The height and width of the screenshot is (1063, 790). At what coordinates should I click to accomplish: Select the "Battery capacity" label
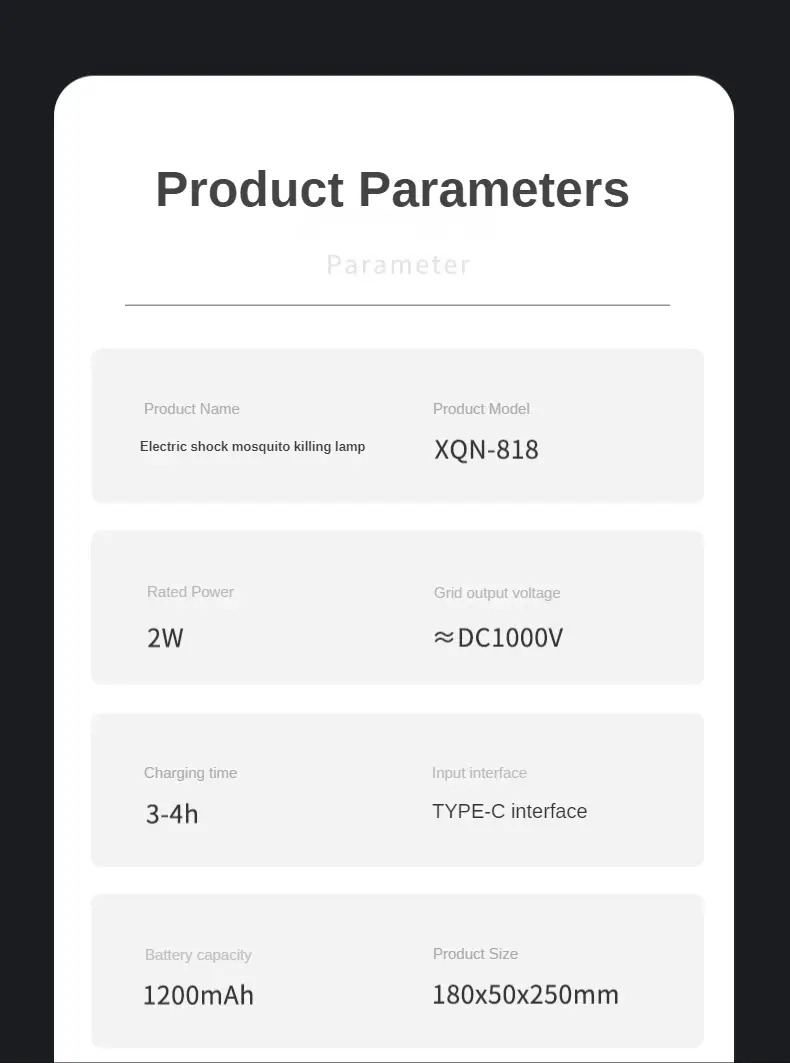tap(198, 954)
